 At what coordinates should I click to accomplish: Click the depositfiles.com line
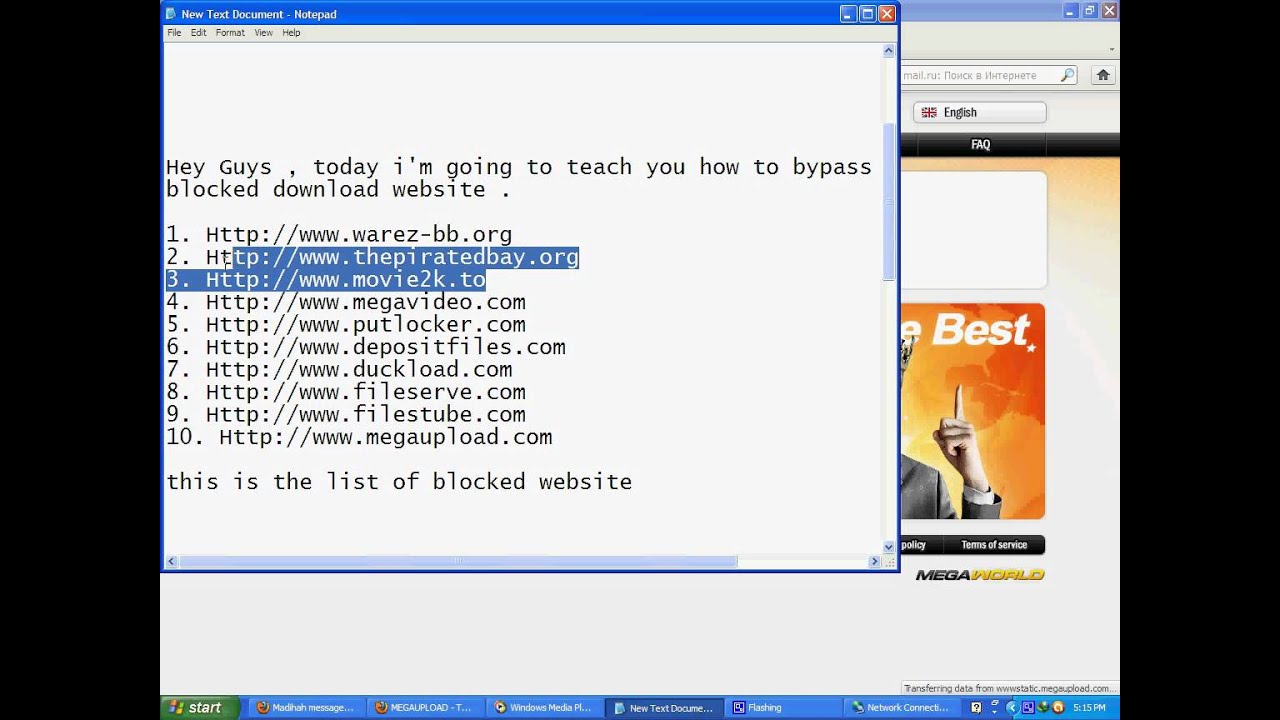[366, 347]
